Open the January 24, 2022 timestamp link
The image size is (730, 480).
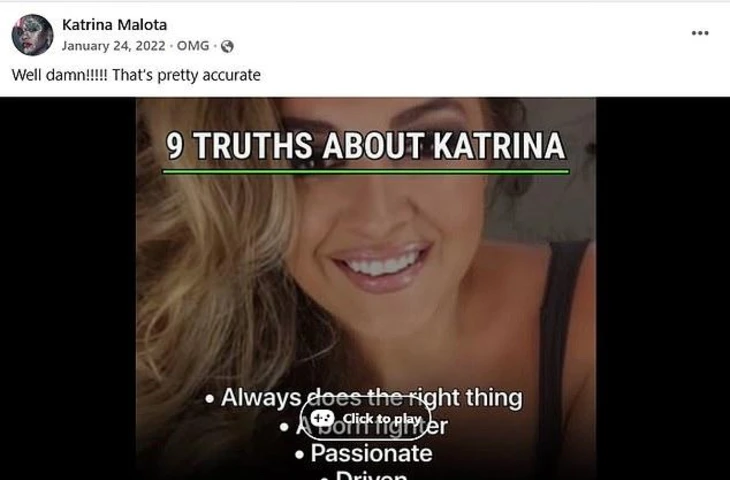pos(114,46)
